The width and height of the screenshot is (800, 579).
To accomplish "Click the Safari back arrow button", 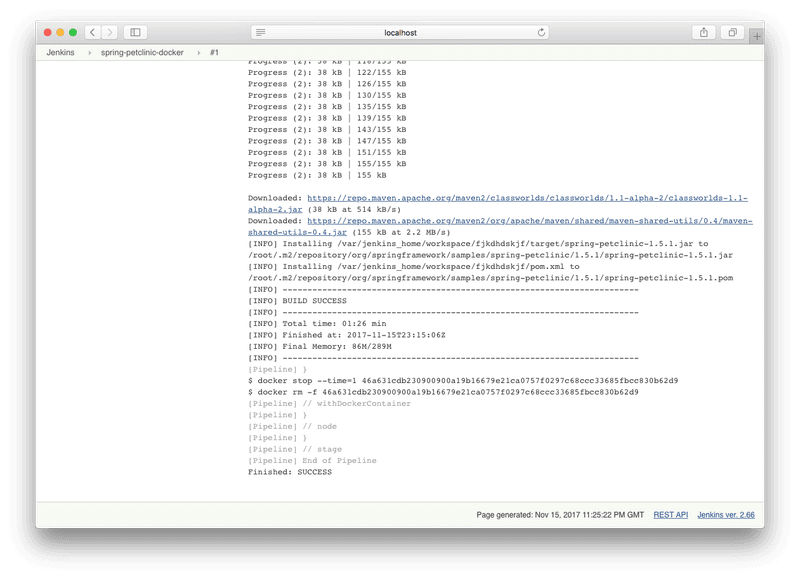I will pyautogui.click(x=93, y=32).
